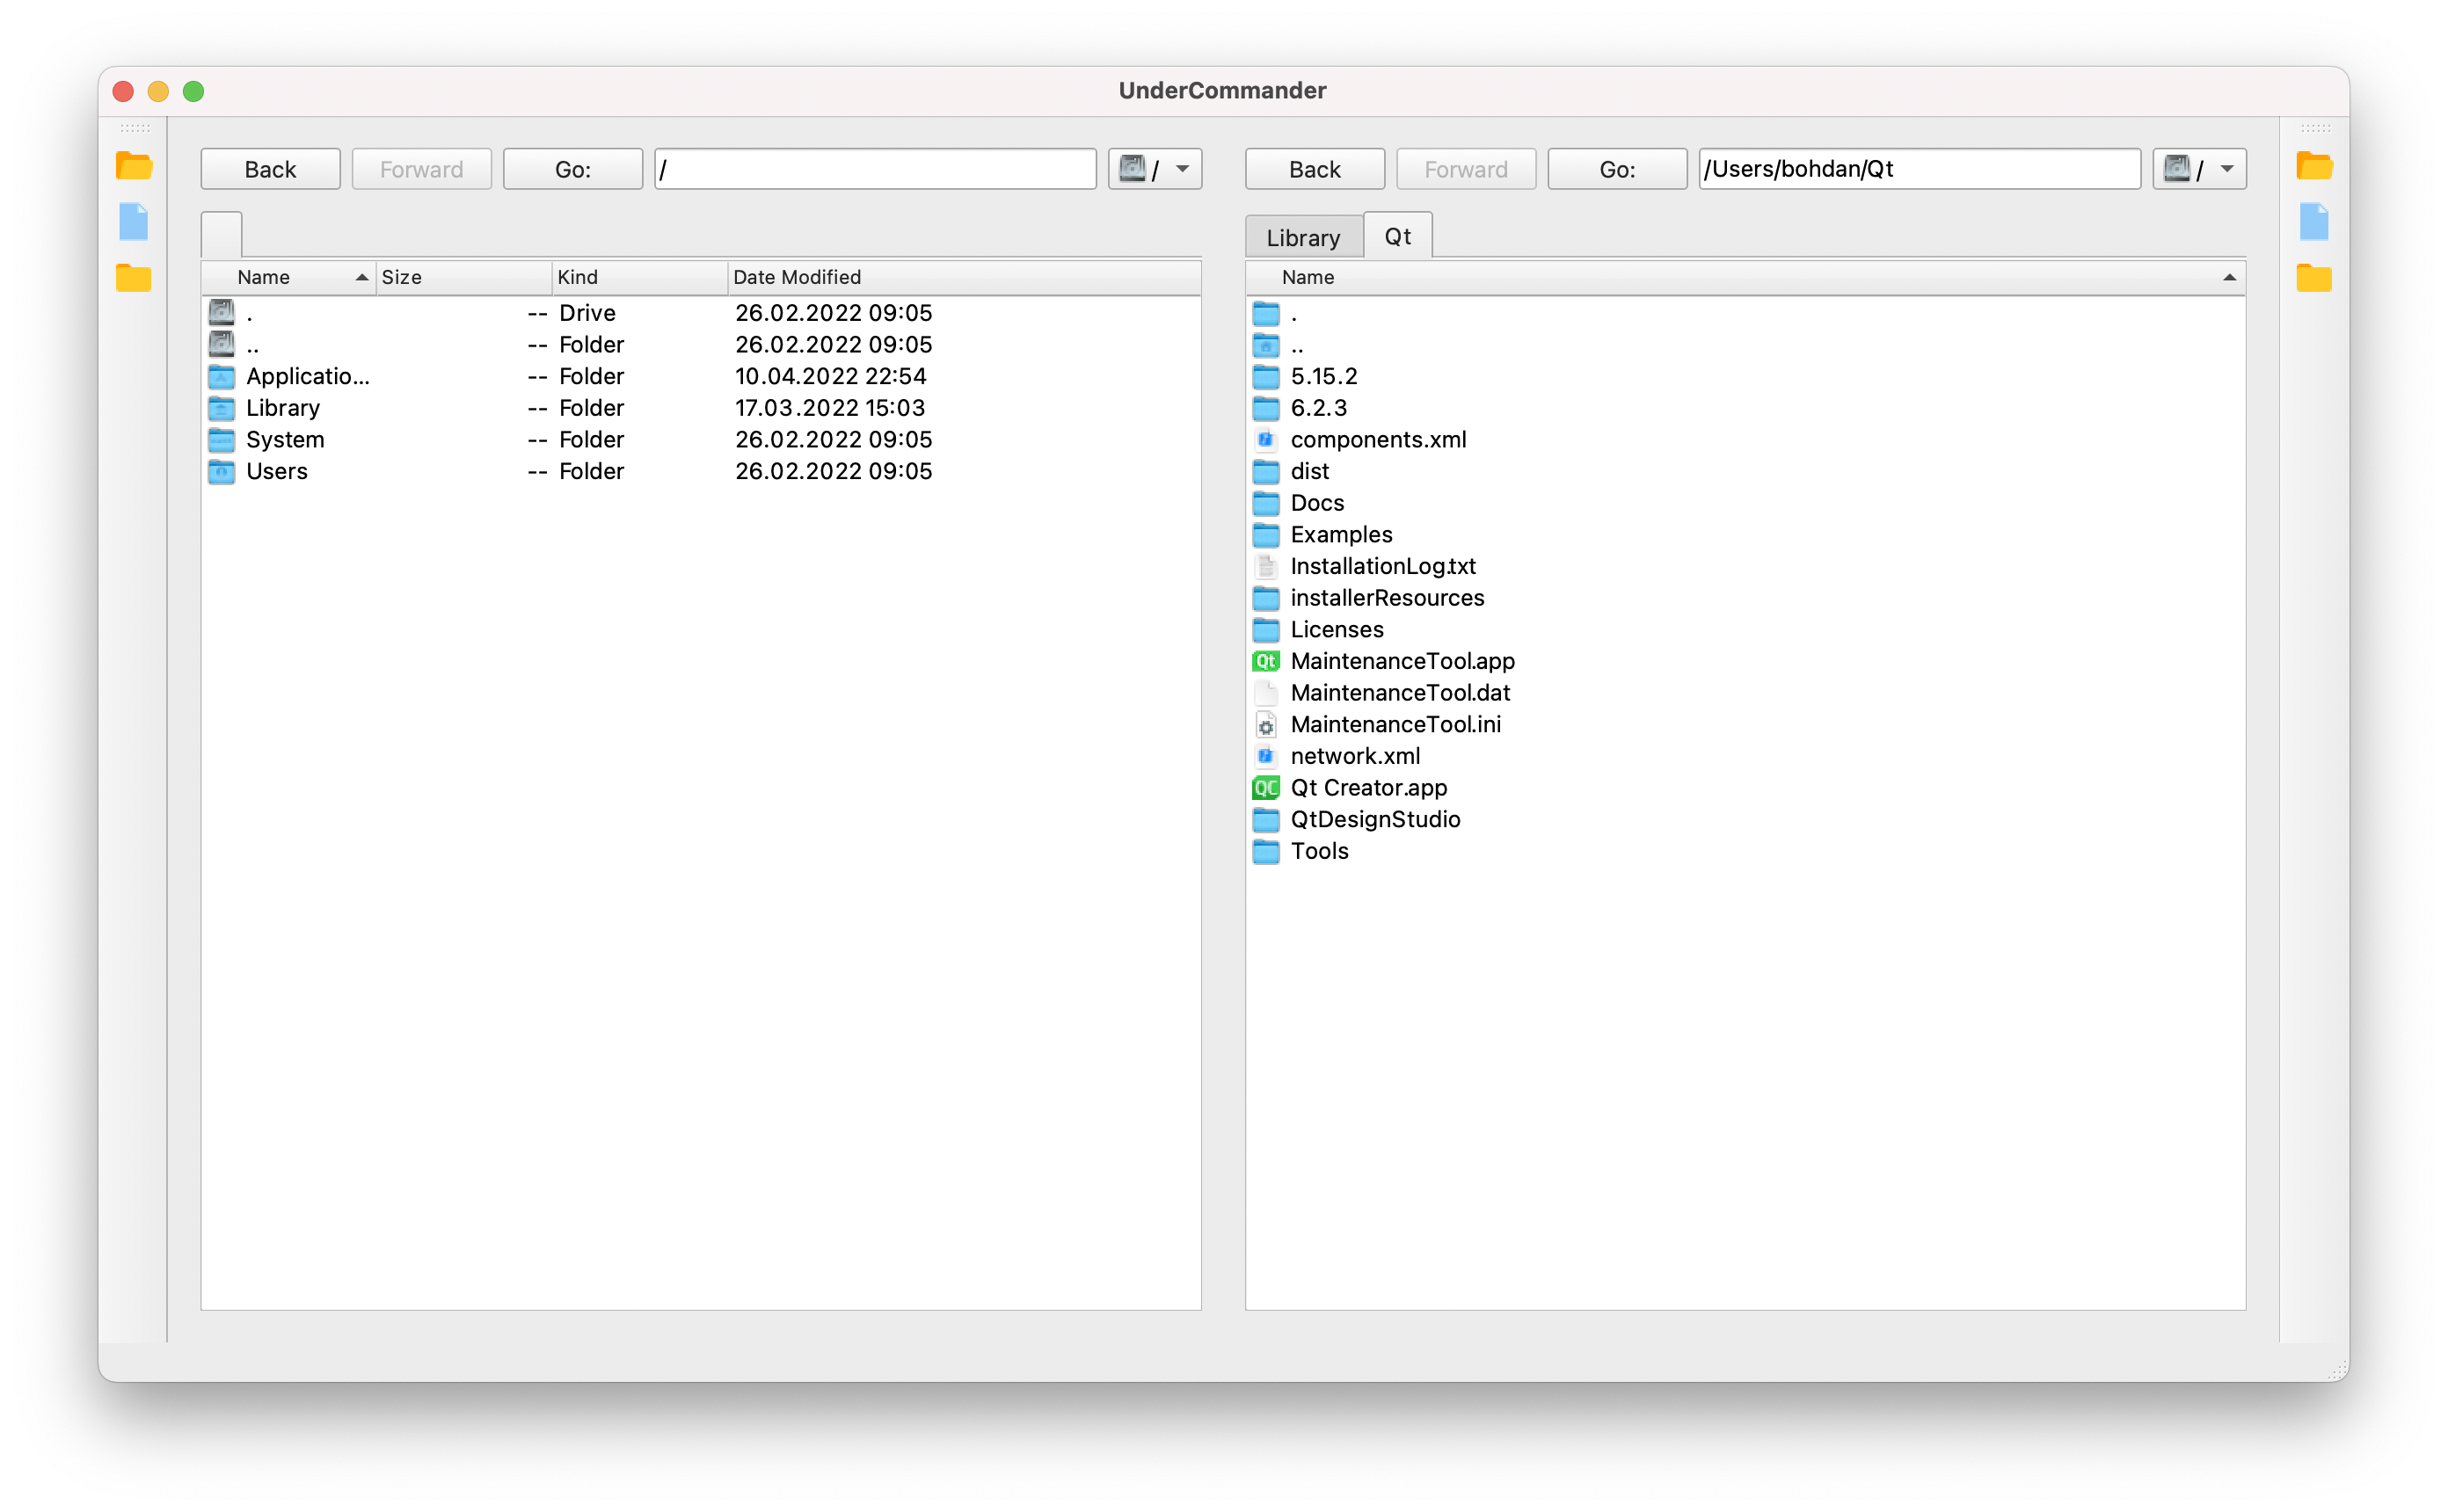
Task: Select the Qt tab in right pane
Action: click(x=1397, y=237)
